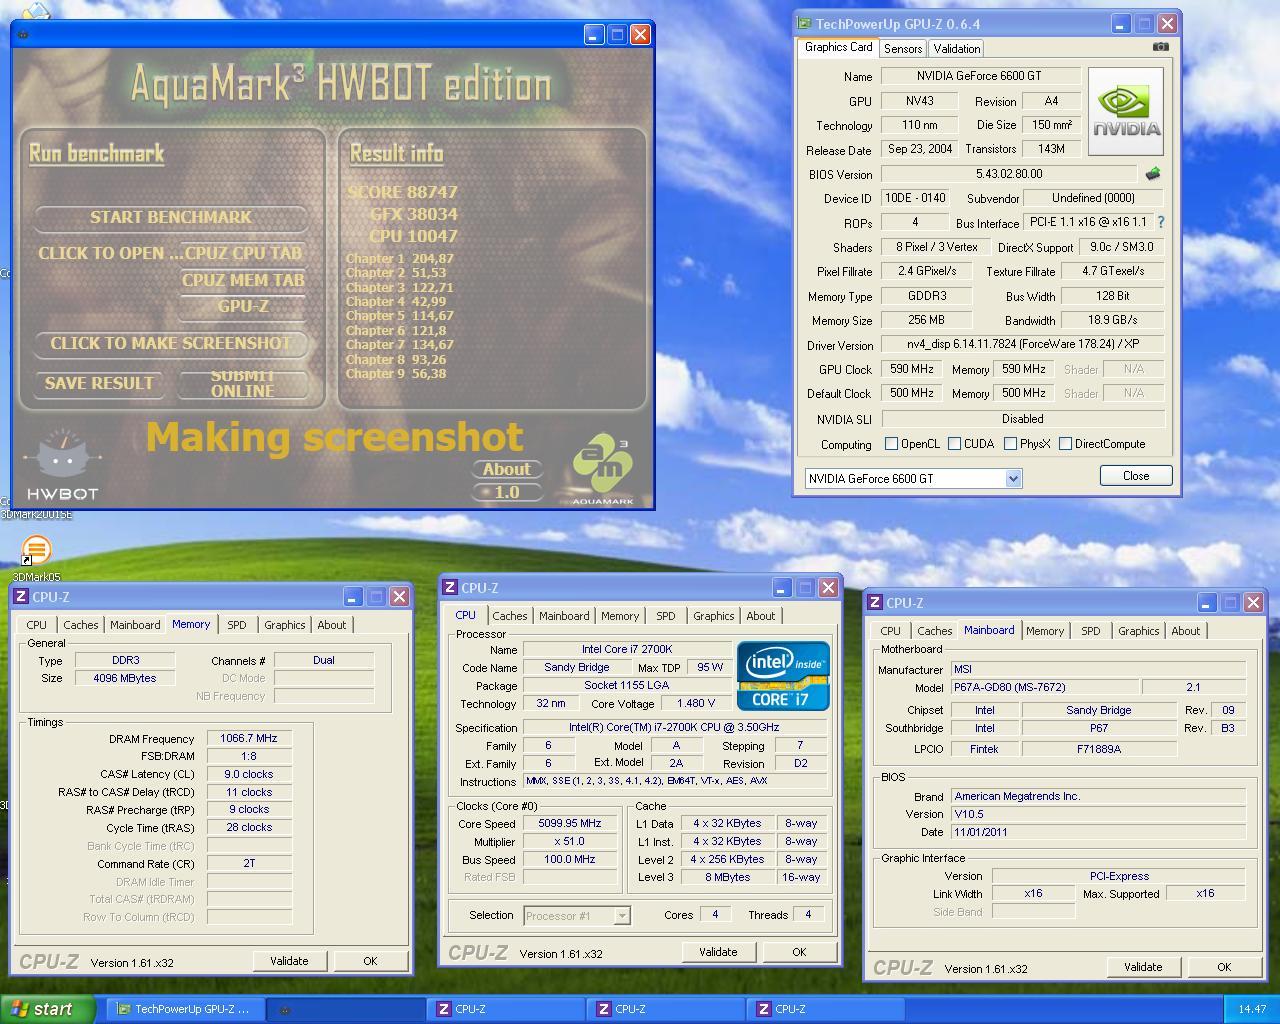Click Validate in CPU-Z CPU window
Screen dimensions: 1280x1024
(718, 951)
